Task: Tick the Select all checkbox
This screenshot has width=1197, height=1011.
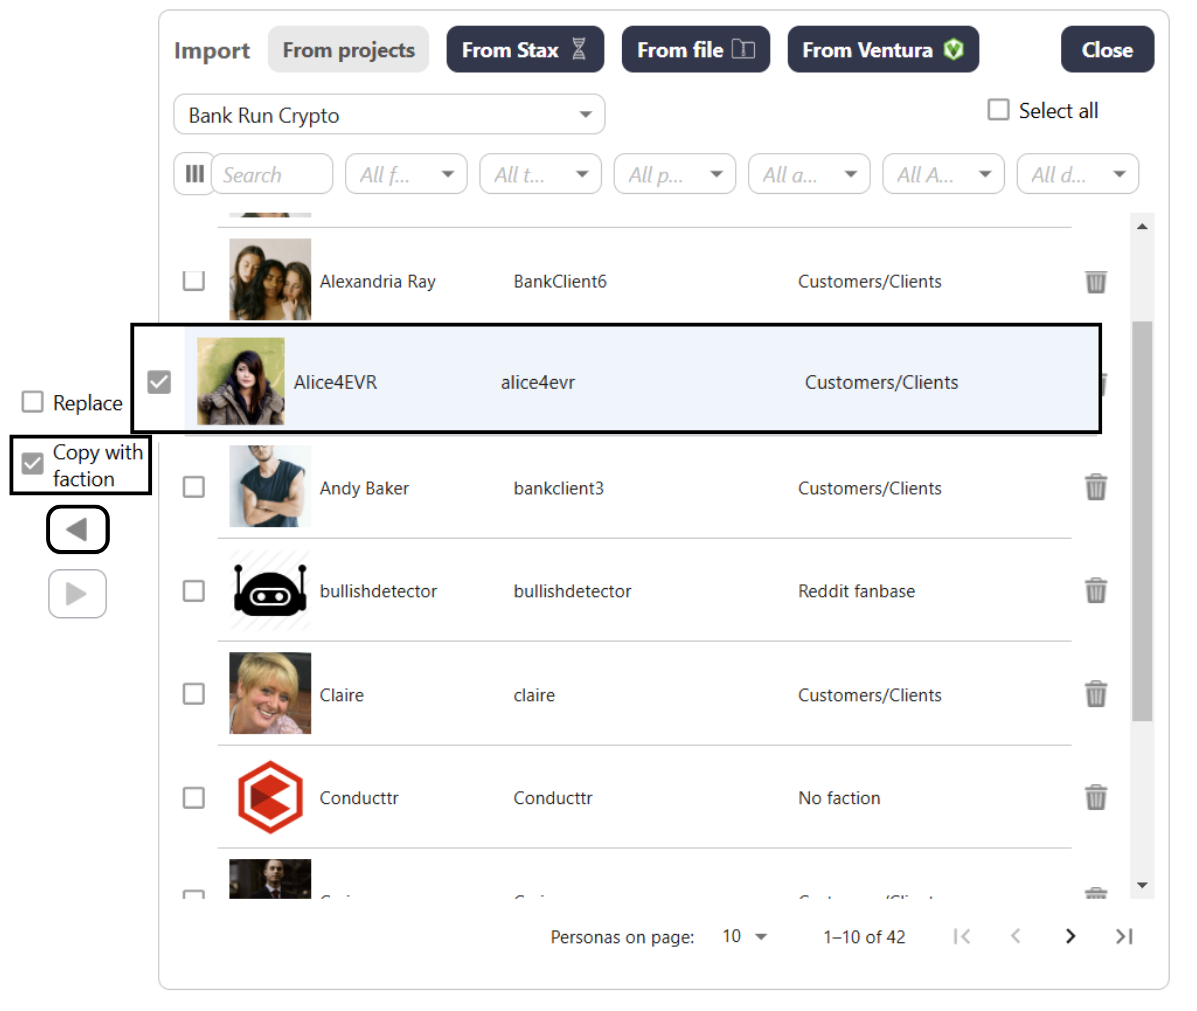Action: coord(998,110)
